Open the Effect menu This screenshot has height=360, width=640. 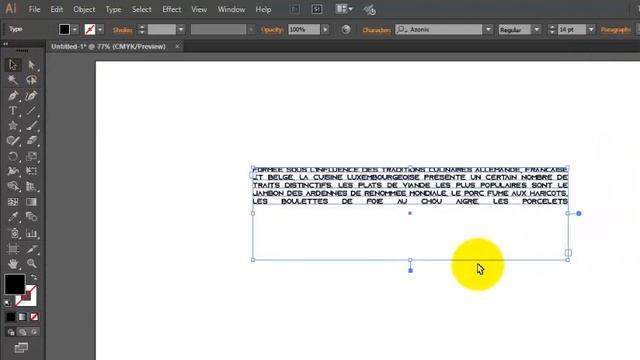point(171,9)
